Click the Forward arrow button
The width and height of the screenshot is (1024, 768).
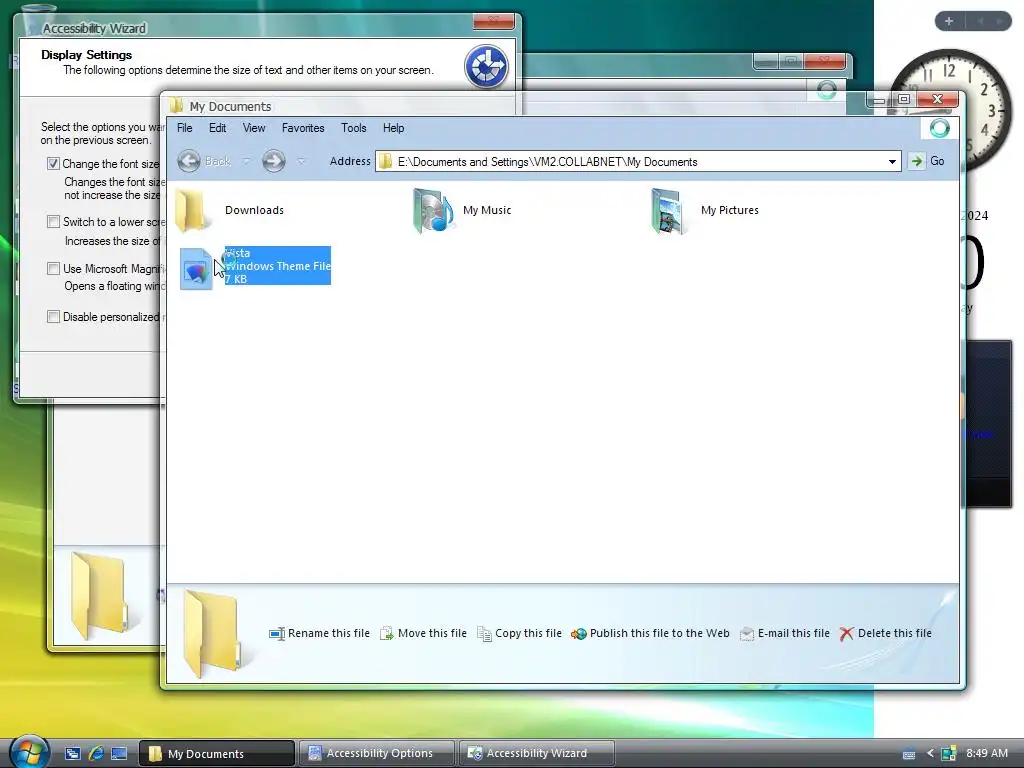pyautogui.click(x=274, y=161)
